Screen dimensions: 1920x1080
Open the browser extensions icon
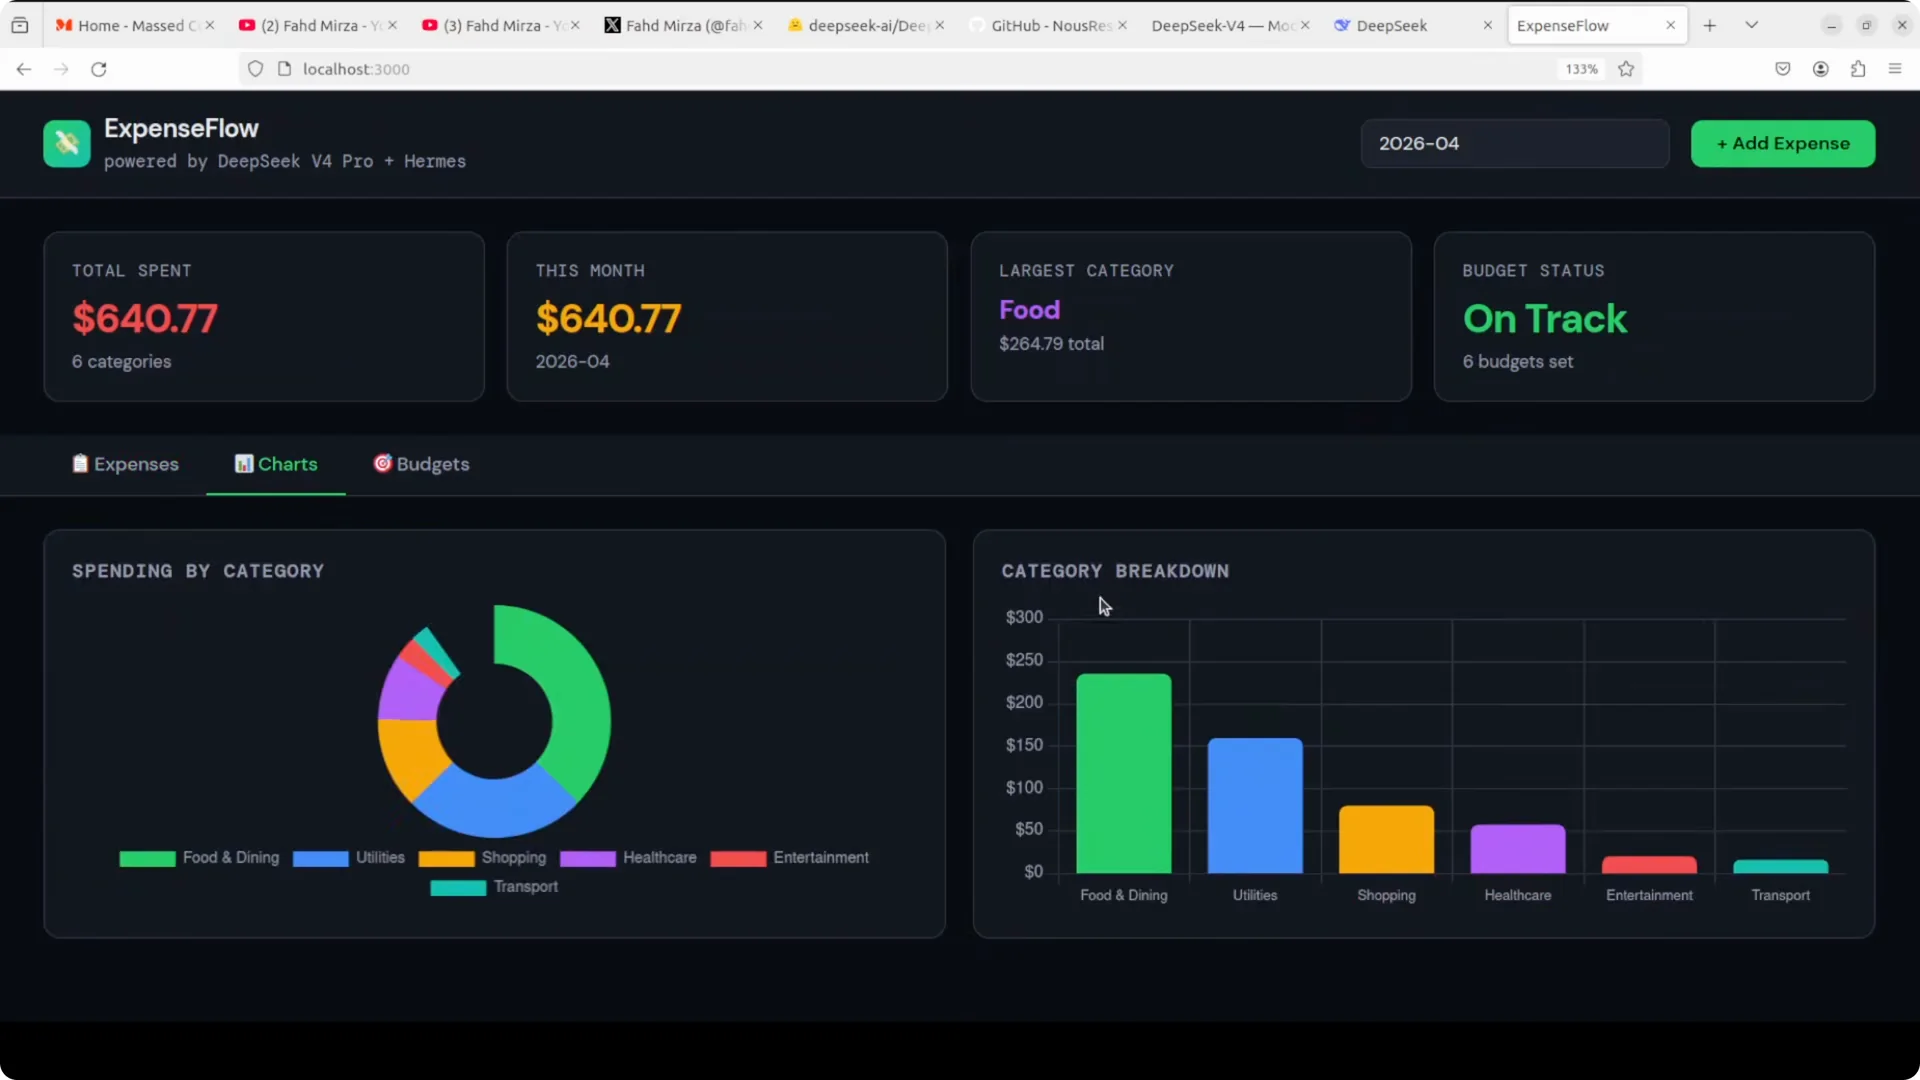click(x=1858, y=69)
